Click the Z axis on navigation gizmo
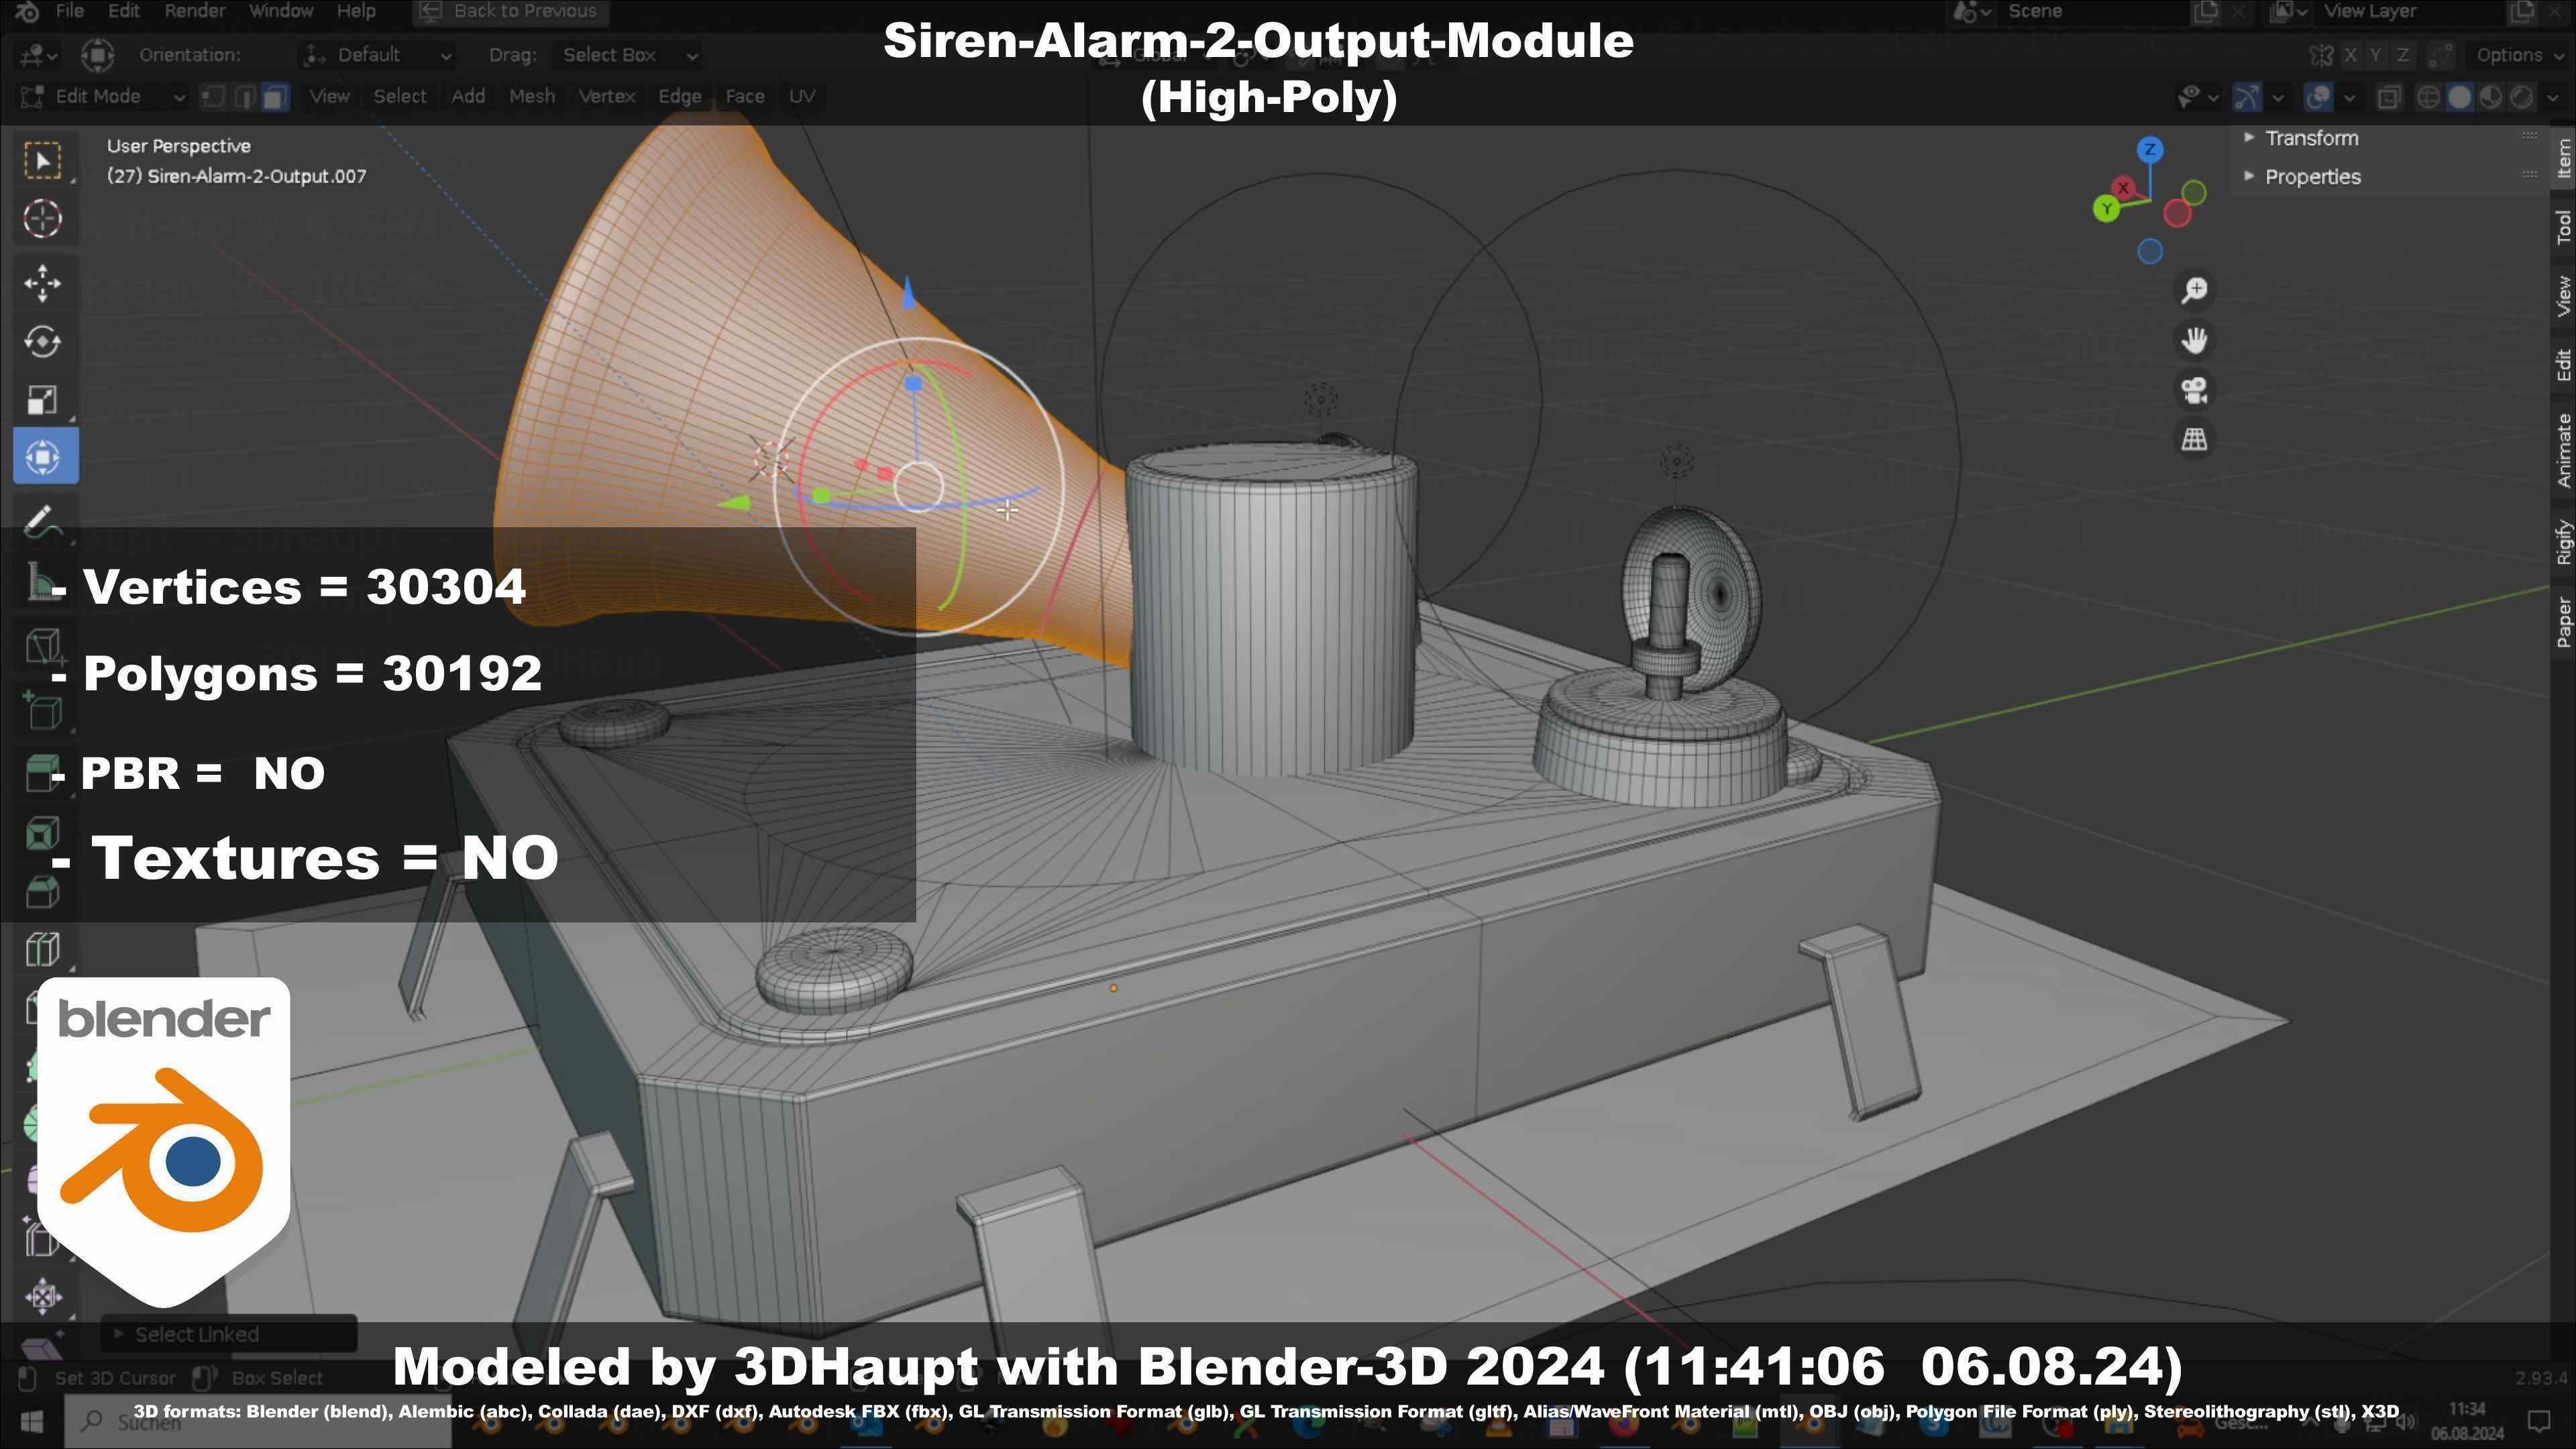 2150,150
